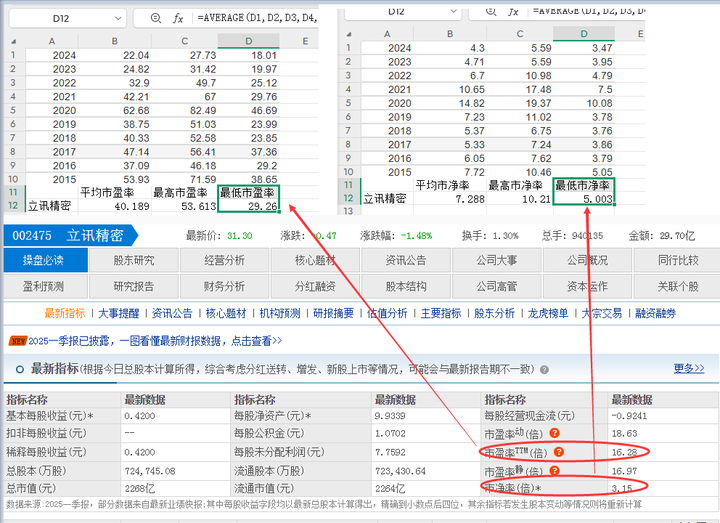
Task: Select cell value 29.26 in the 市盈率 sheet
Action: click(x=248, y=206)
